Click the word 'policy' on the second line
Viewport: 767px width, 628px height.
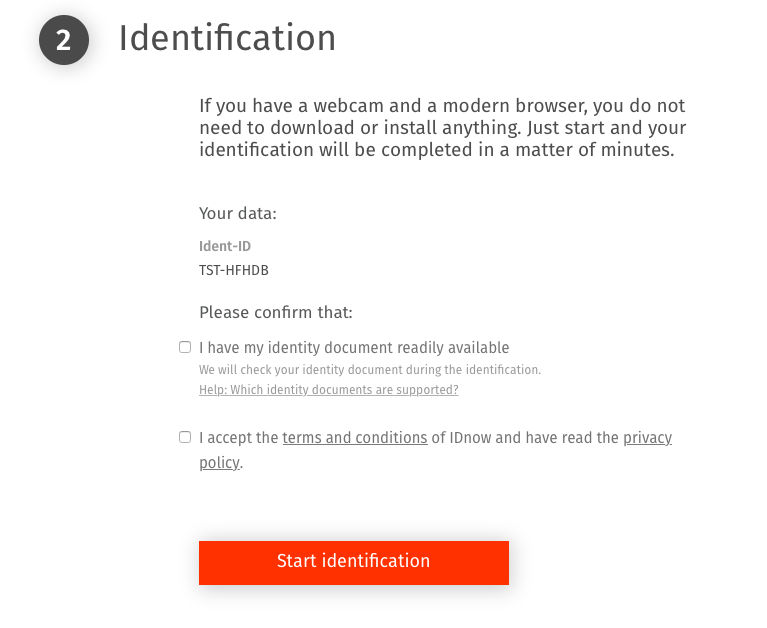click(x=219, y=463)
